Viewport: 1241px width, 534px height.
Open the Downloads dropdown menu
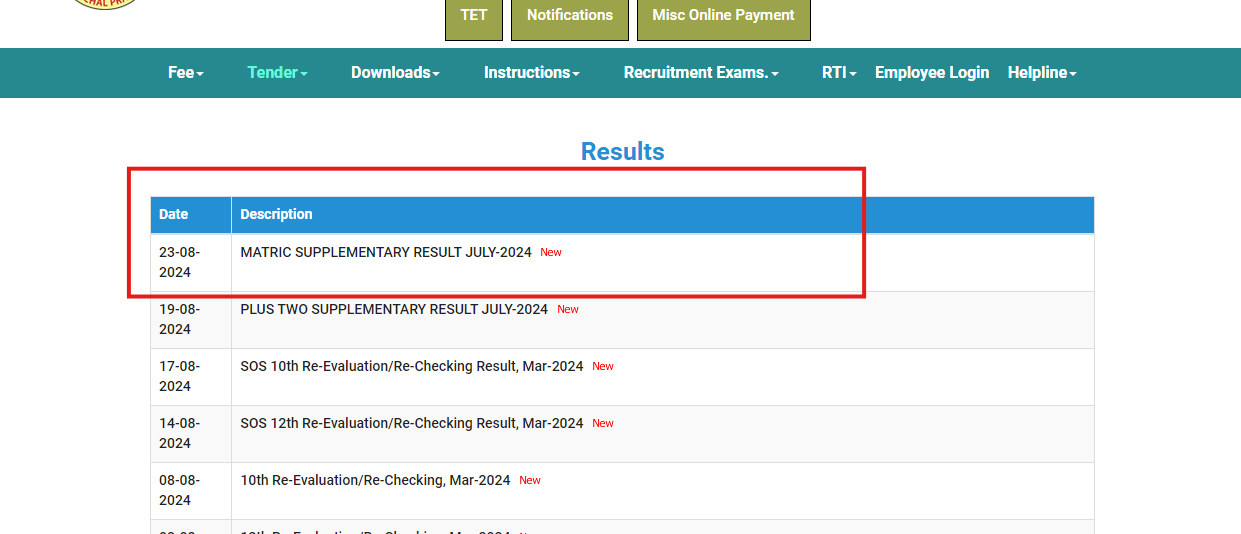pos(395,73)
